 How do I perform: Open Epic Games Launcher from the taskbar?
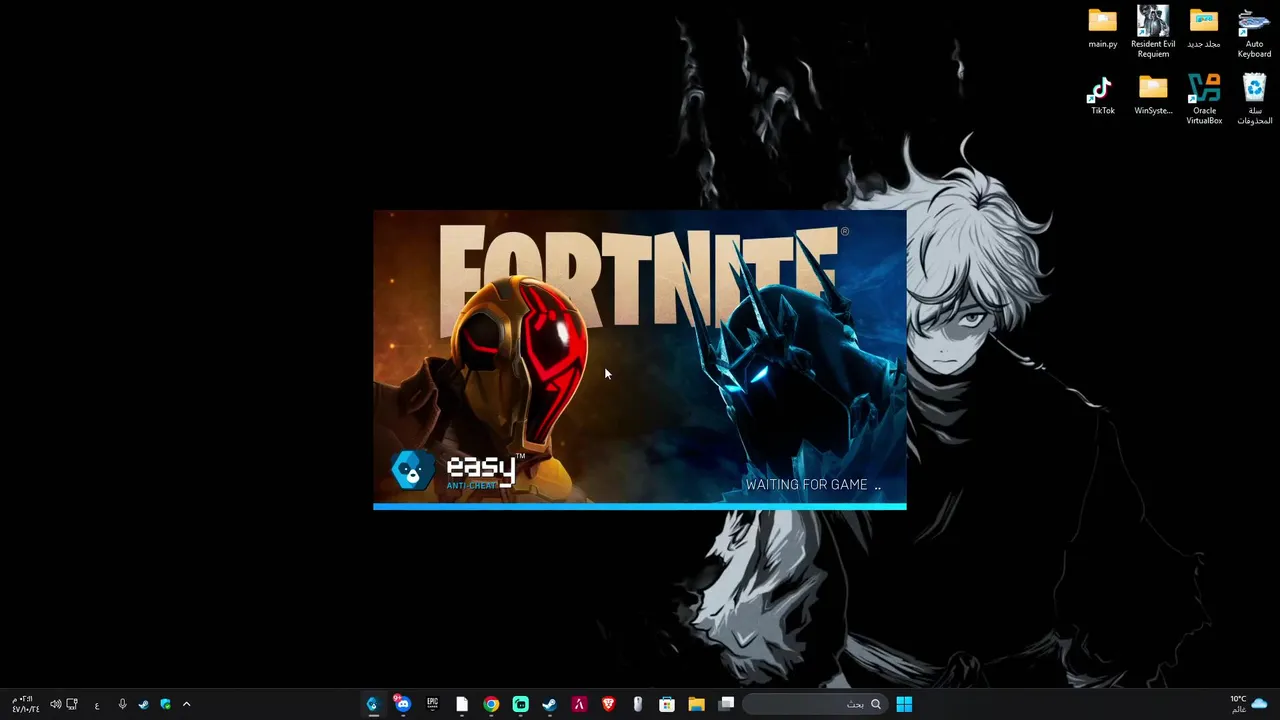pos(432,704)
